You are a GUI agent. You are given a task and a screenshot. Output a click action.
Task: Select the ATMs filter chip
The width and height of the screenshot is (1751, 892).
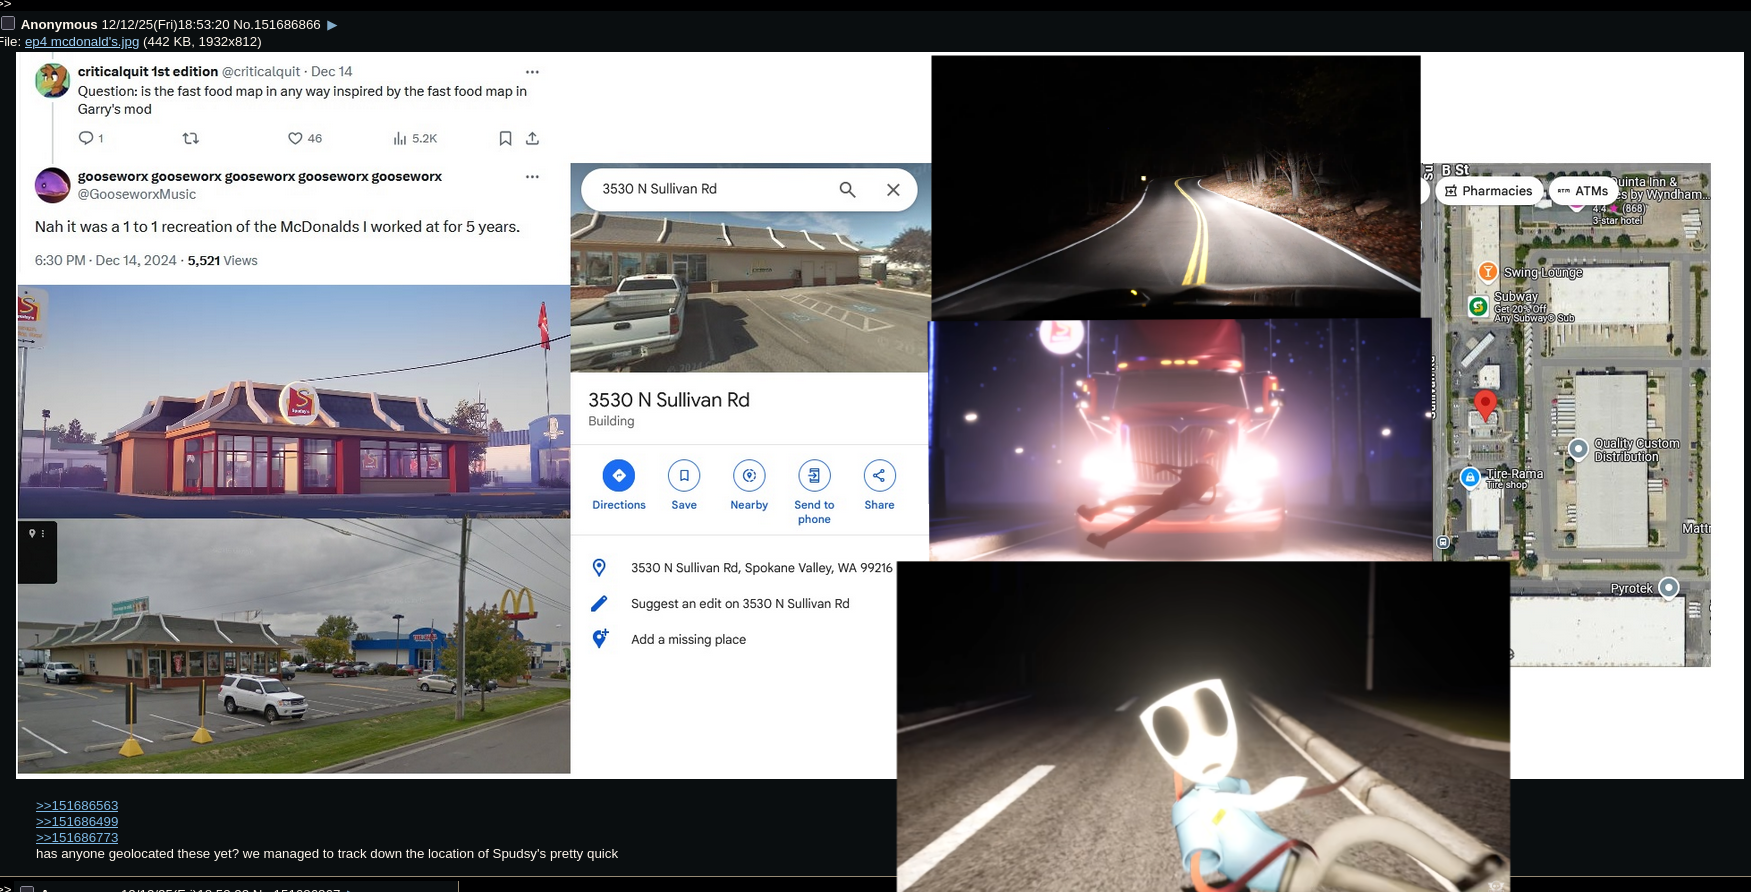click(1583, 191)
